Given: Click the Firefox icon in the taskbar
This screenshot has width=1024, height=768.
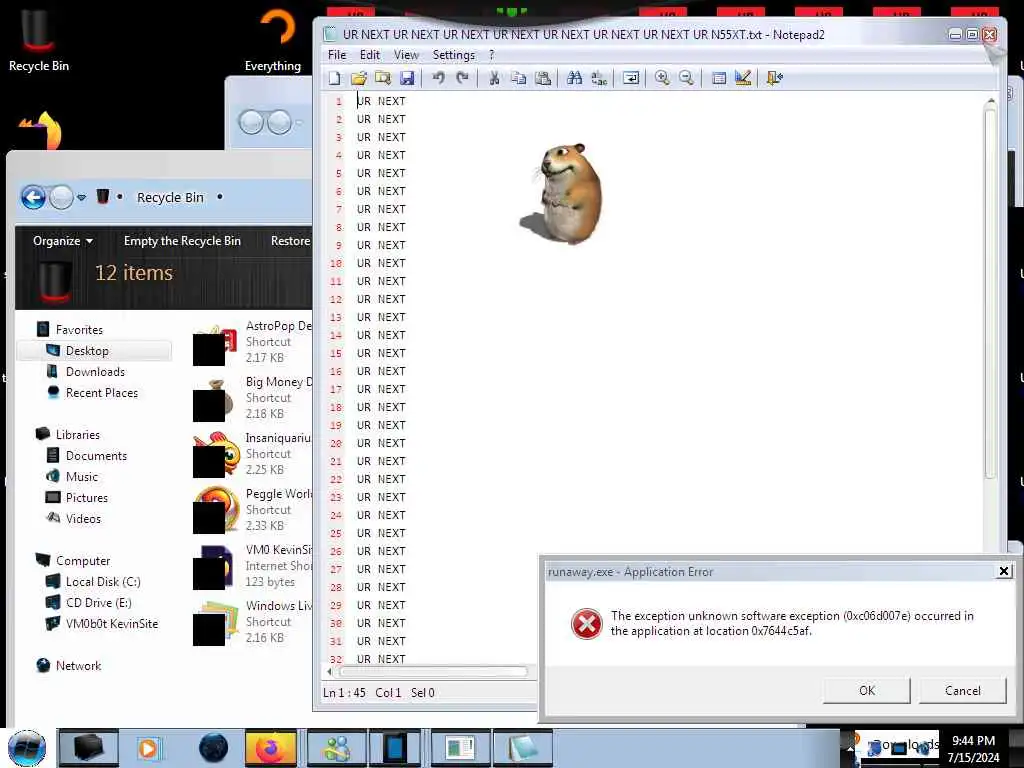Looking at the screenshot, I should click(x=270, y=748).
